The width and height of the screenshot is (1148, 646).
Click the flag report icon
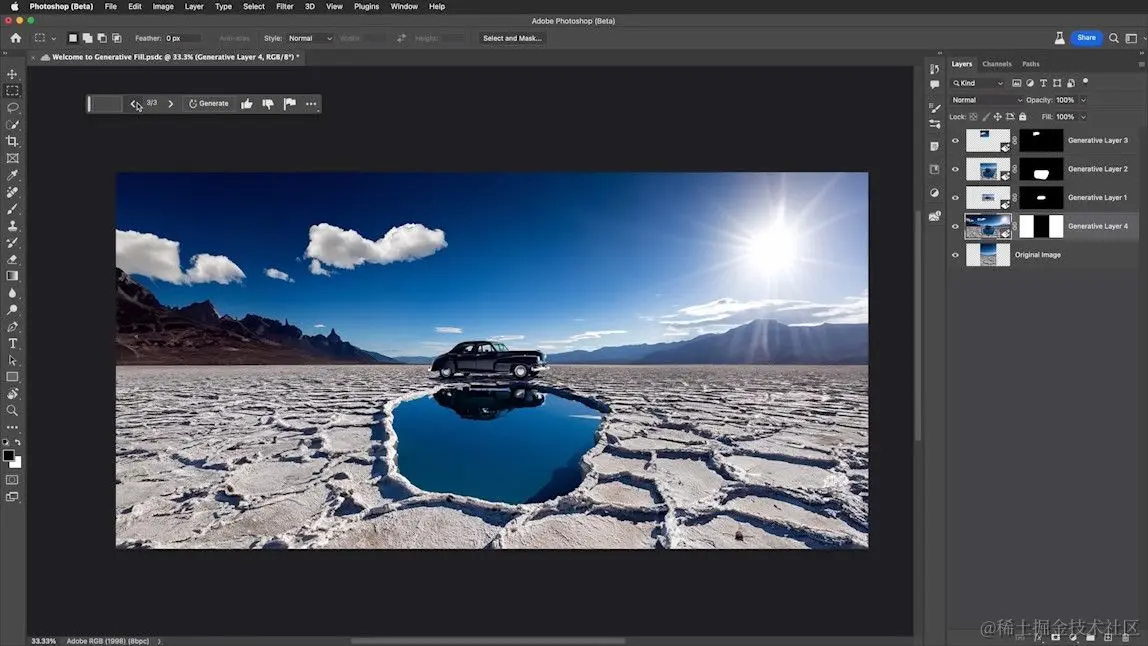(290, 104)
